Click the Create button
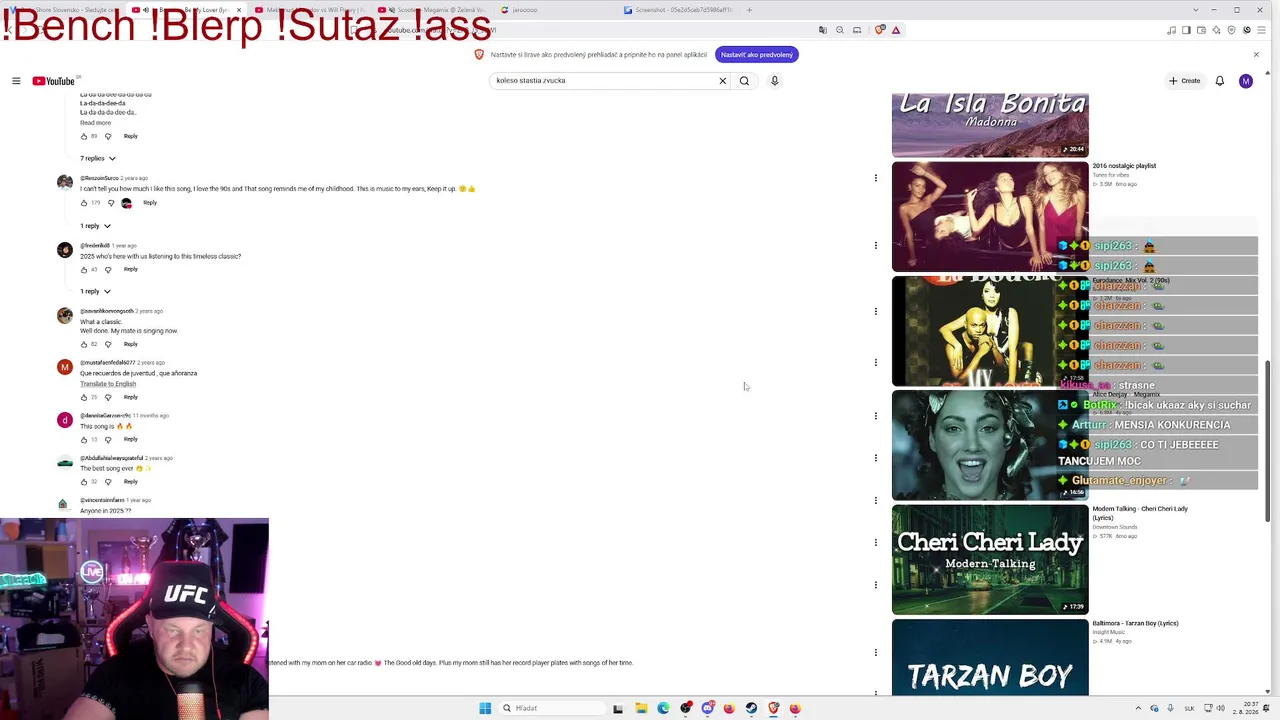This screenshot has width=1280, height=720. pos(1185,81)
